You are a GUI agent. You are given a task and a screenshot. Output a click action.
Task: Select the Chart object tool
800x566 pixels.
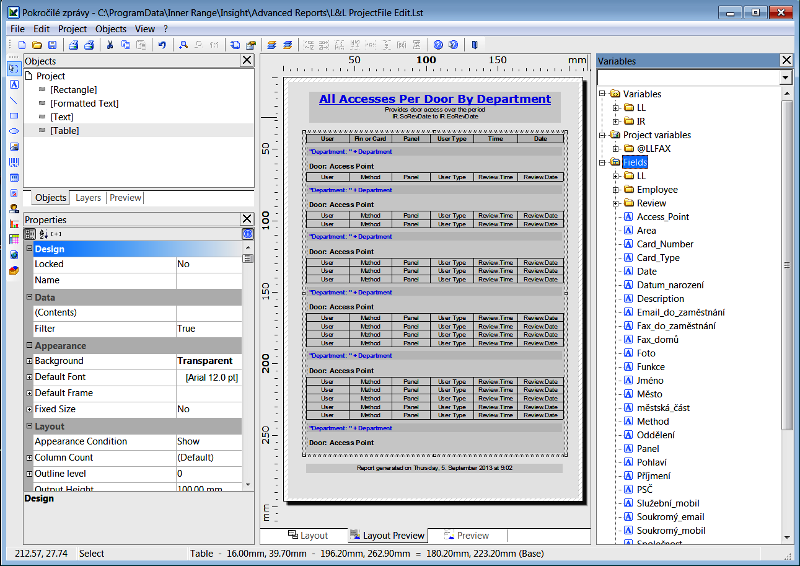14,223
